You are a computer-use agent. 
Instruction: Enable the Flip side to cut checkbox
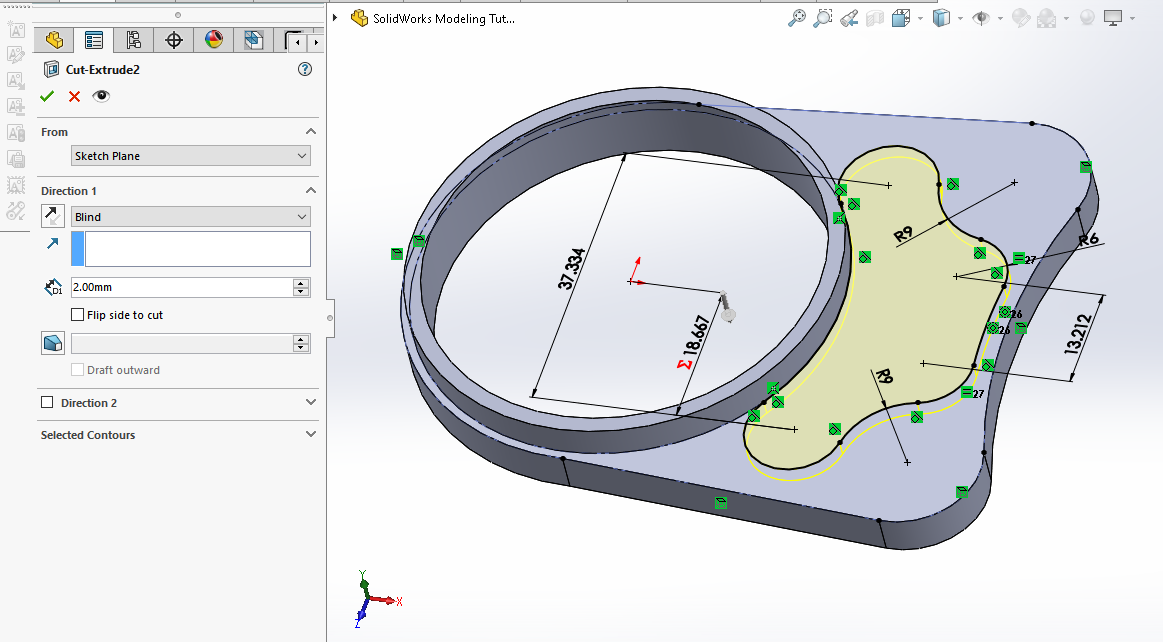tap(78, 315)
